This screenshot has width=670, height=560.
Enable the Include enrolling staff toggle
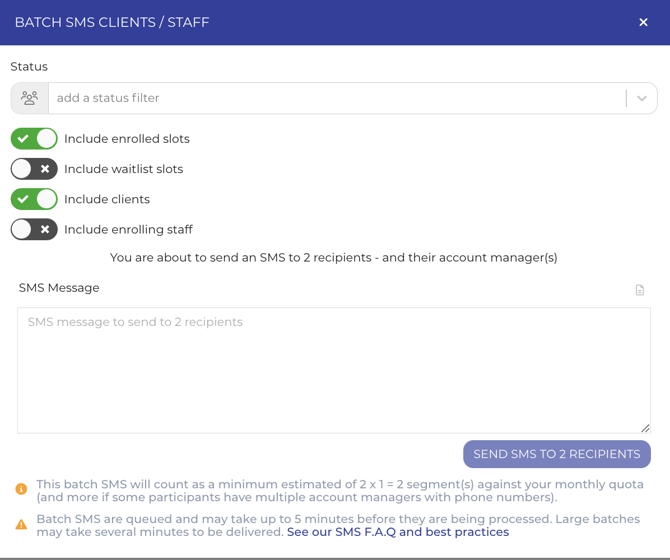click(34, 229)
